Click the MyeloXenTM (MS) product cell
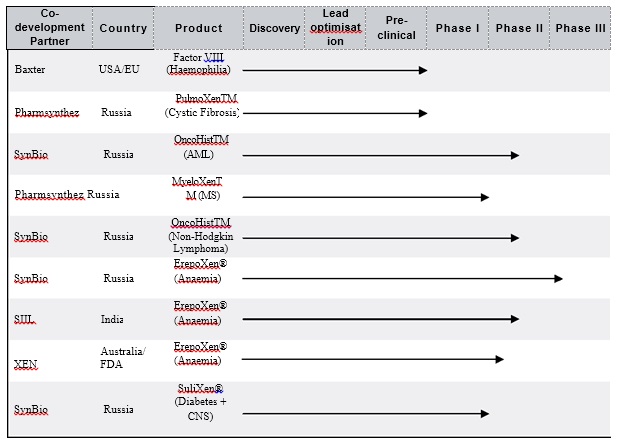Screen dimensions: 620x443 [202, 189]
